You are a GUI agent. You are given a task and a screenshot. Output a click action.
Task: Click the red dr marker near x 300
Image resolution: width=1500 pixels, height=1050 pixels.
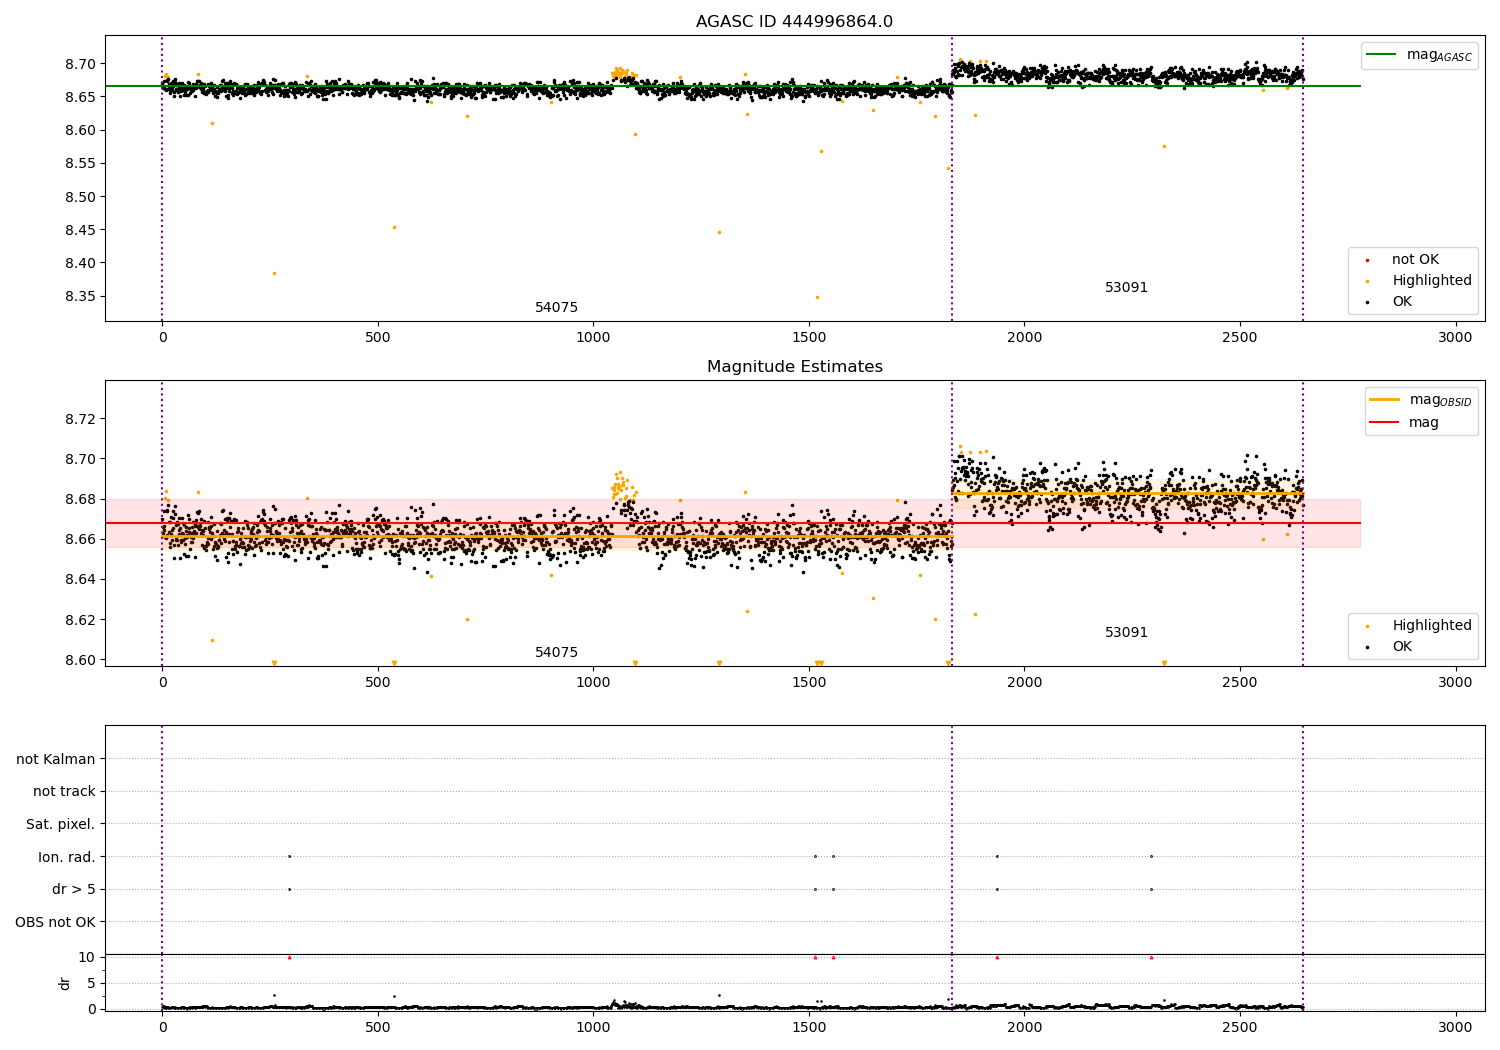coord(289,958)
